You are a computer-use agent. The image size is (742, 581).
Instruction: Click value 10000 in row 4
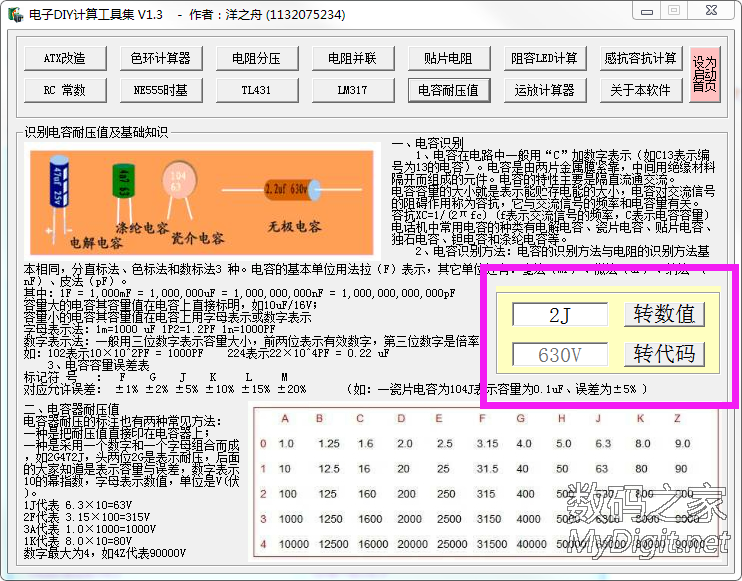293,544
